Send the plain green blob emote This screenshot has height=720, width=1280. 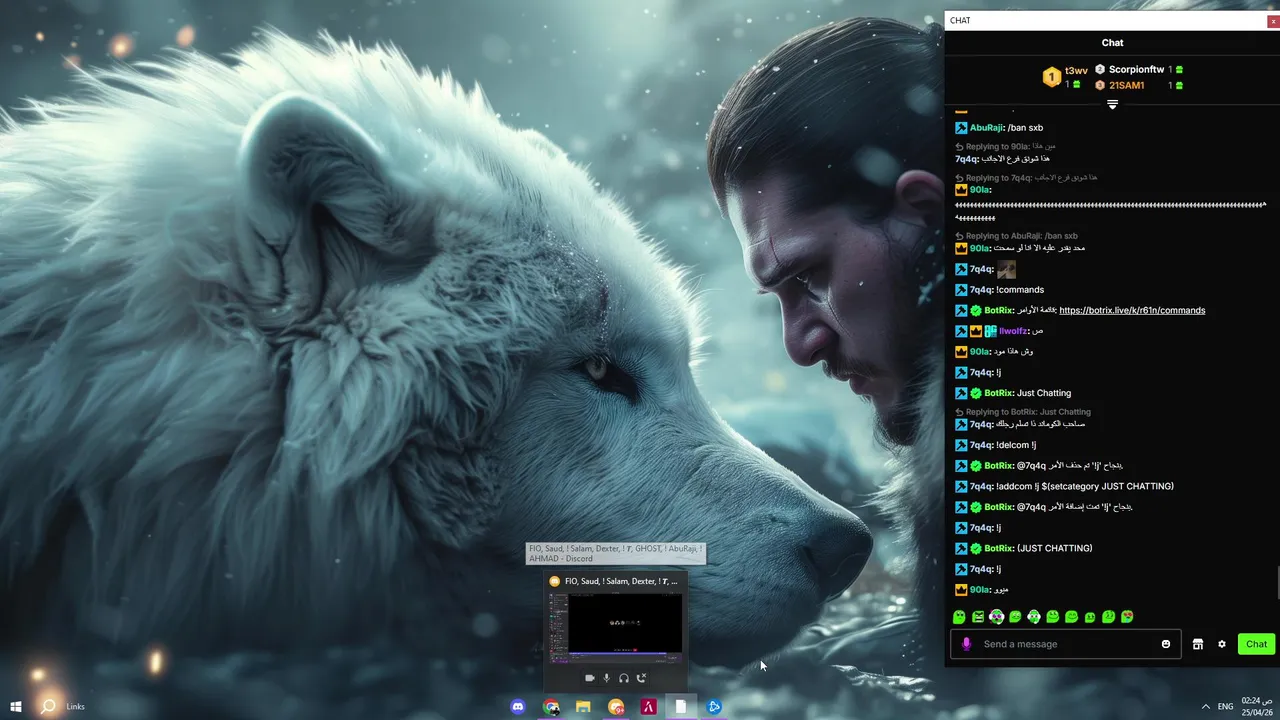tap(959, 617)
